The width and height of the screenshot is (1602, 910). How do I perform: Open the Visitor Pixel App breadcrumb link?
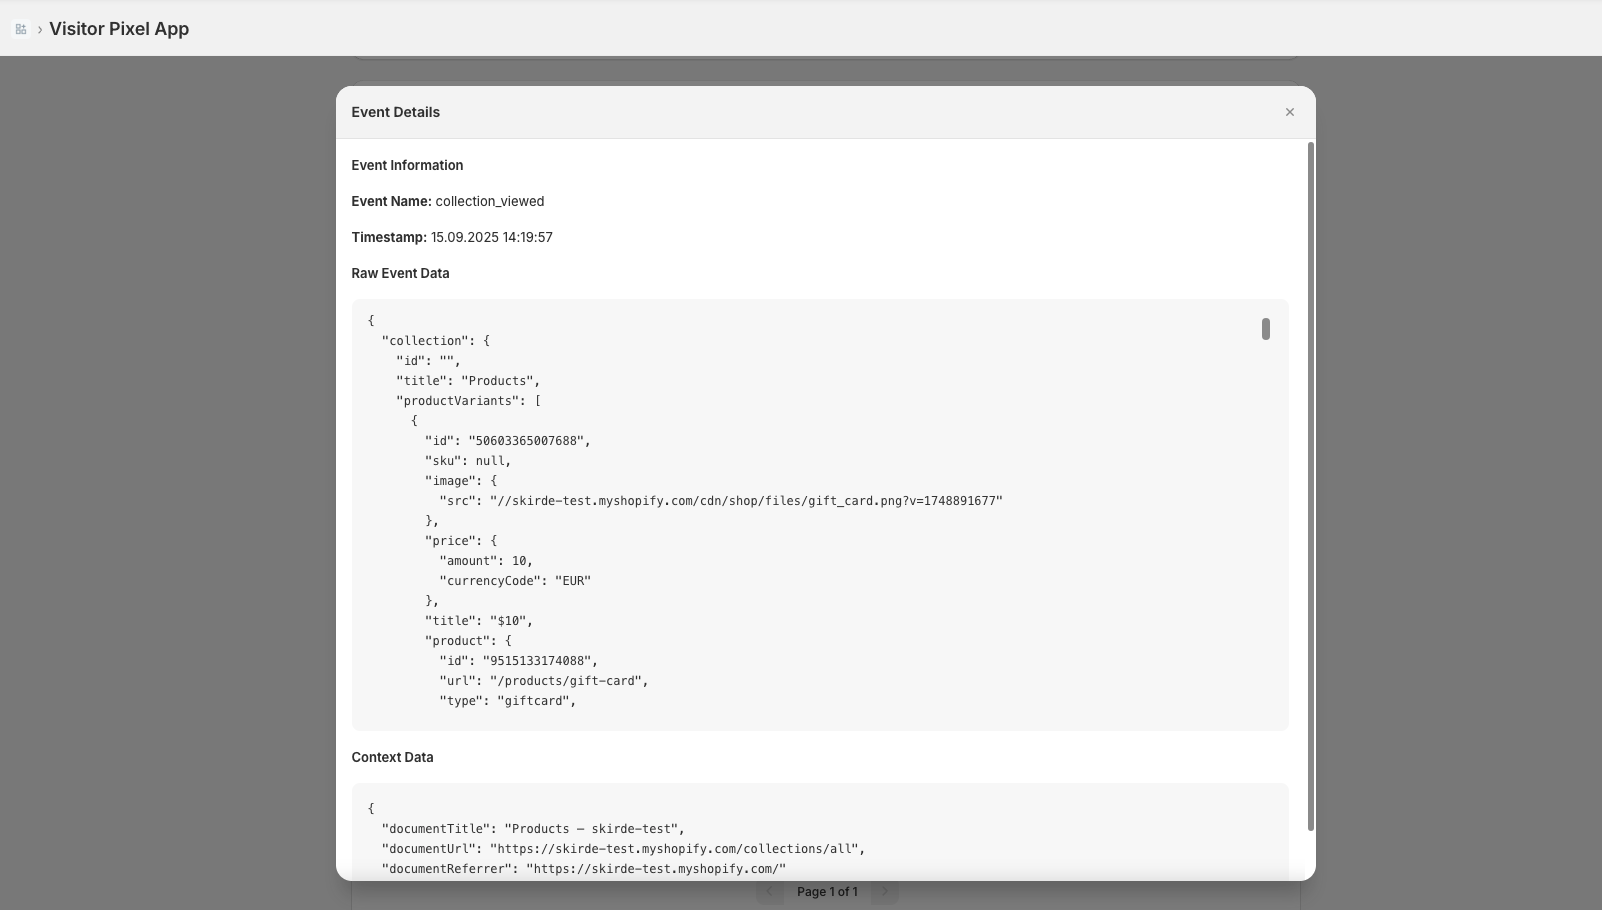pyautogui.click(x=119, y=29)
